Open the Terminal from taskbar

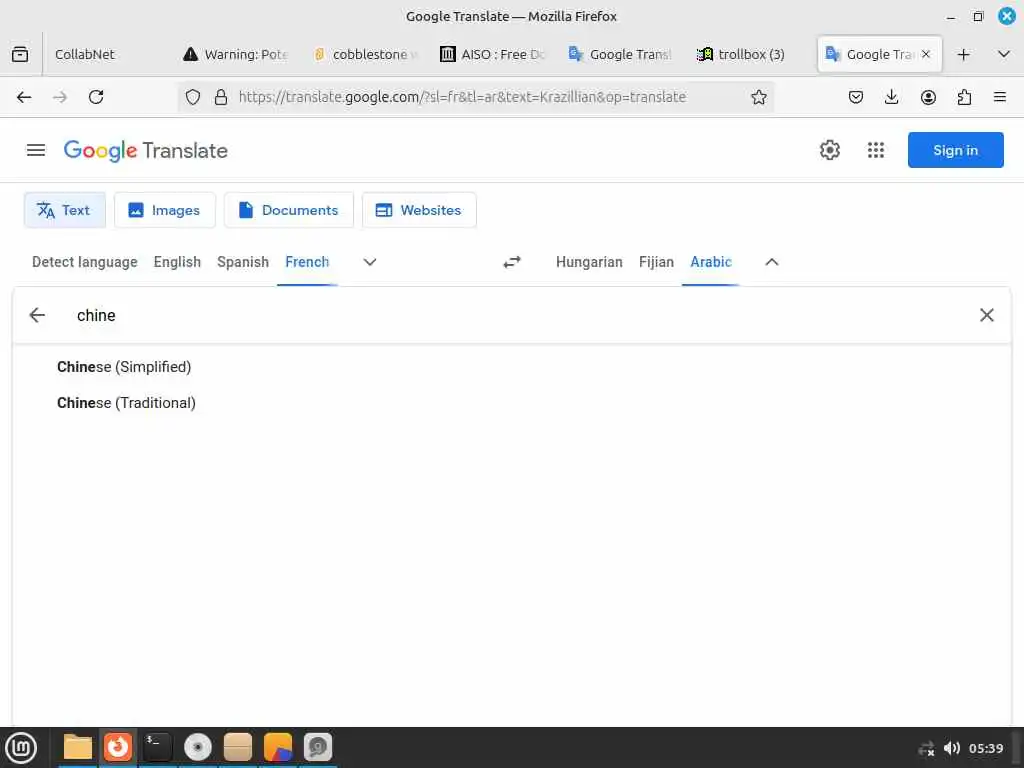(x=157, y=748)
